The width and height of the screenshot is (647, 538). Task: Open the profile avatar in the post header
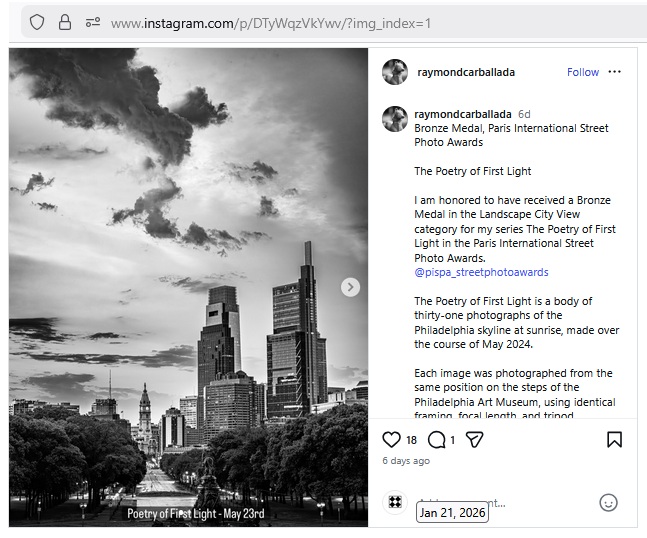click(395, 72)
